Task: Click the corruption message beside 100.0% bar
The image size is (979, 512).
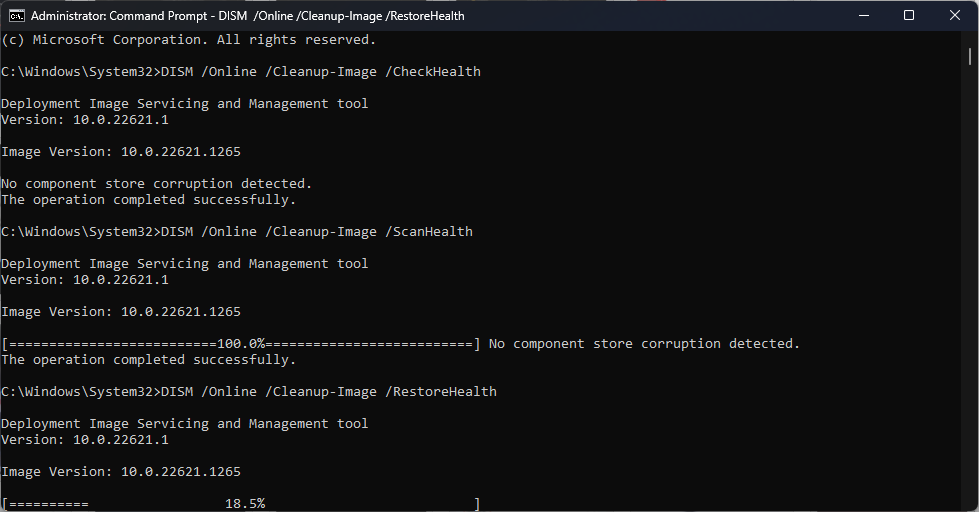Action: pos(644,343)
